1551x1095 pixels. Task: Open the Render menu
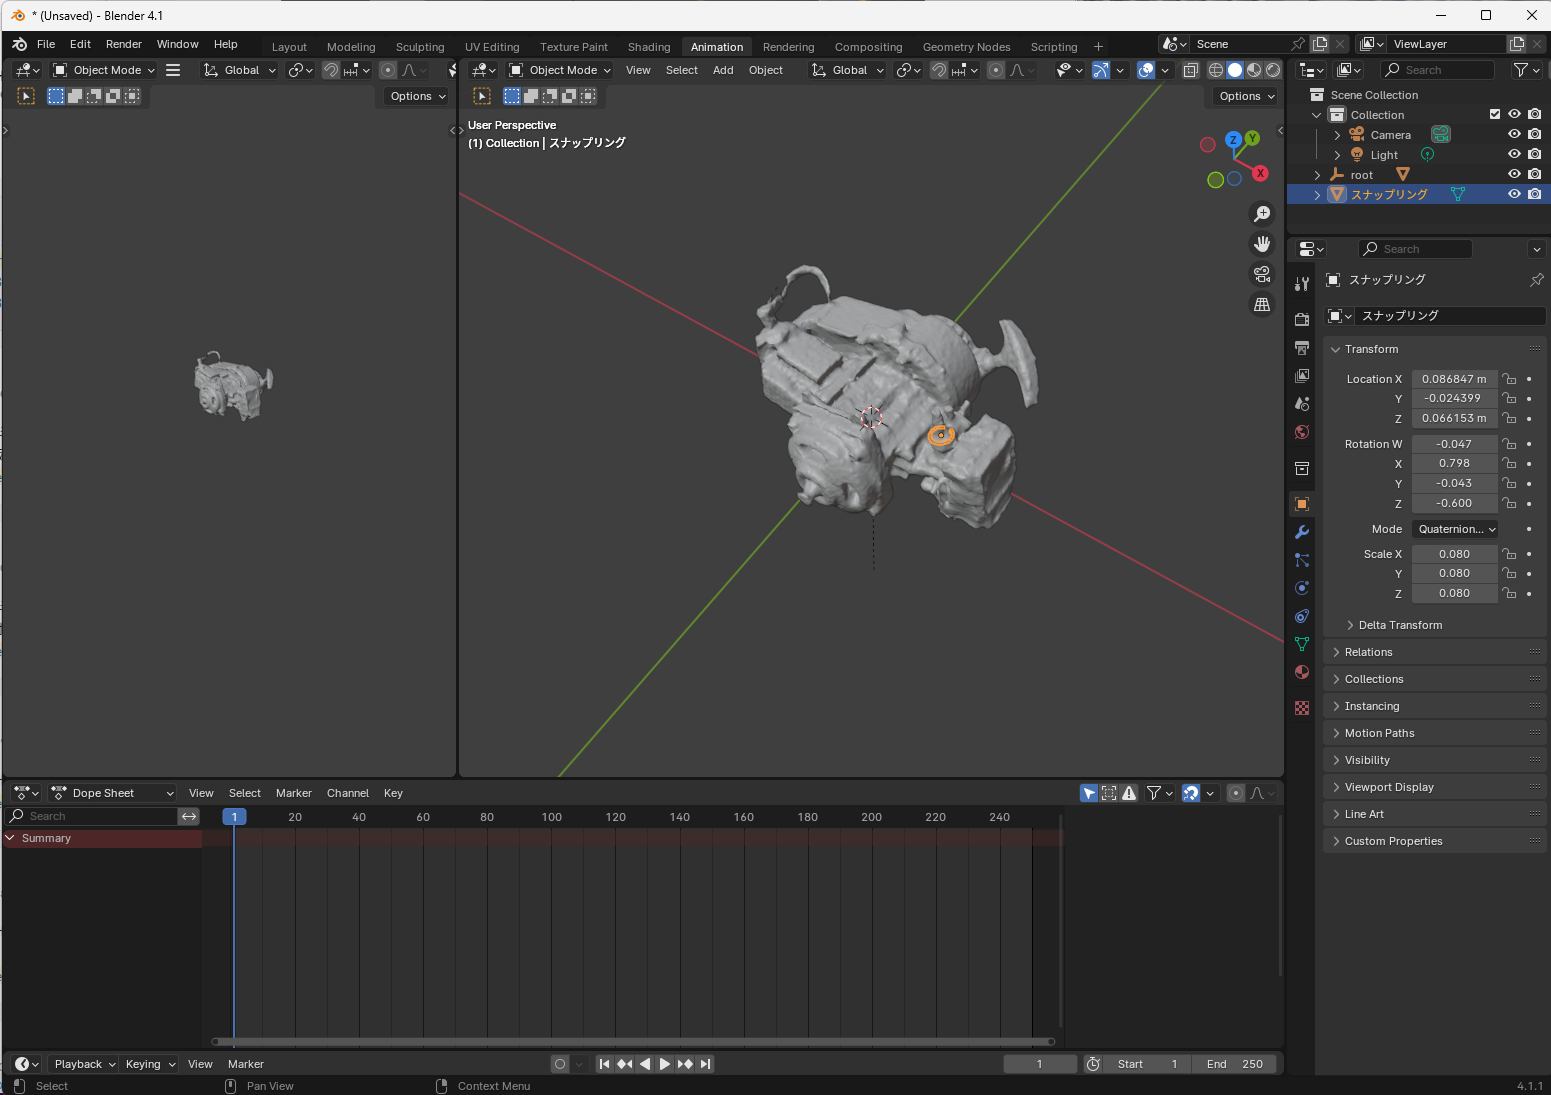pyautogui.click(x=124, y=44)
